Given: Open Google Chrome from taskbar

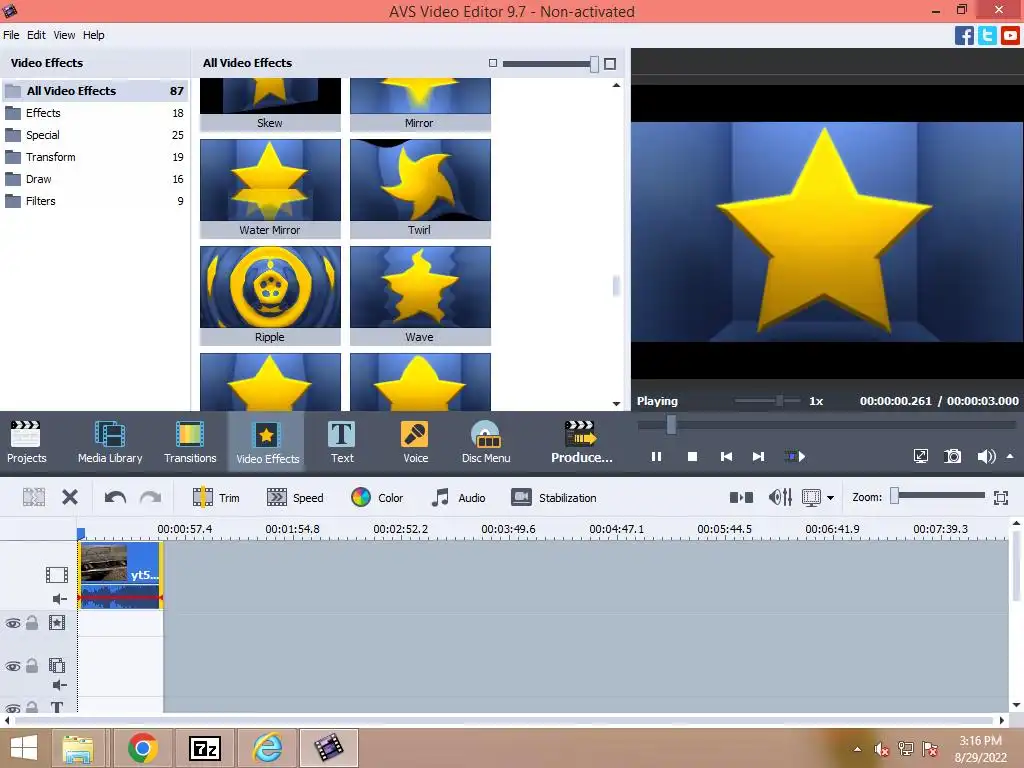Looking at the screenshot, I should click(142, 748).
